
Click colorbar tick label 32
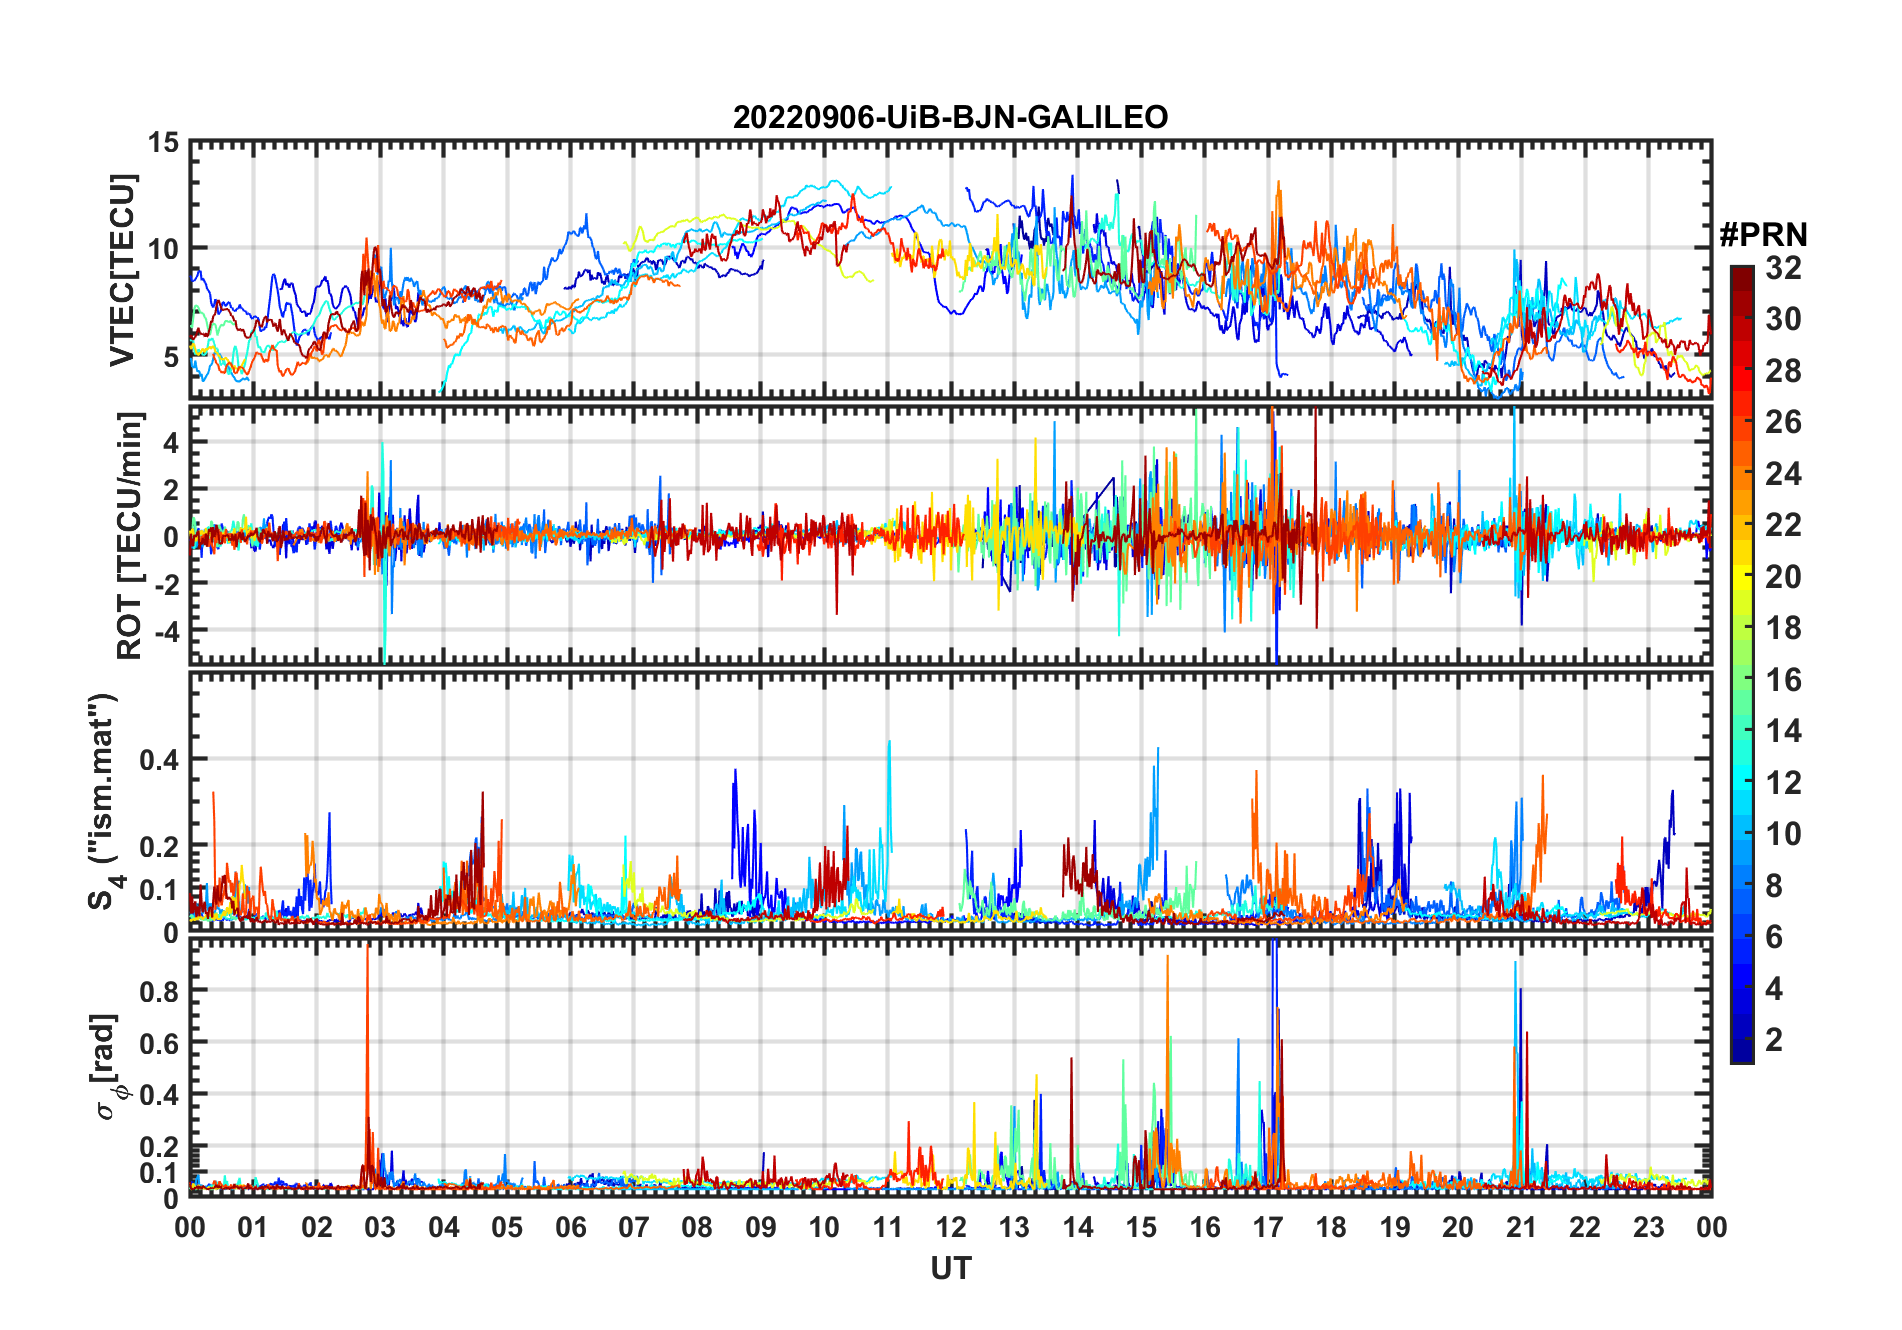point(1783,268)
